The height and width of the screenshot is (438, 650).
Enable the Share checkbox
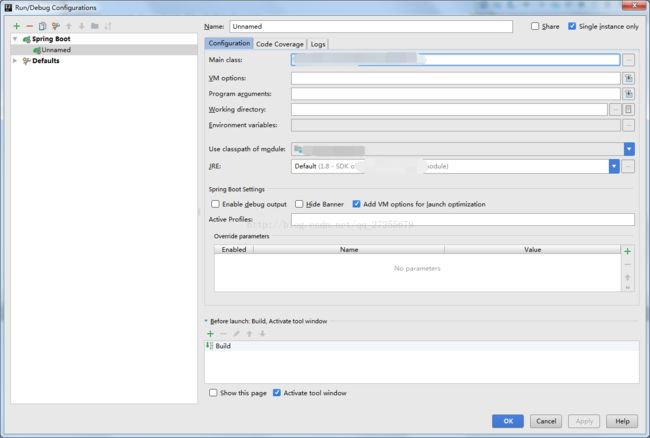[535, 26]
